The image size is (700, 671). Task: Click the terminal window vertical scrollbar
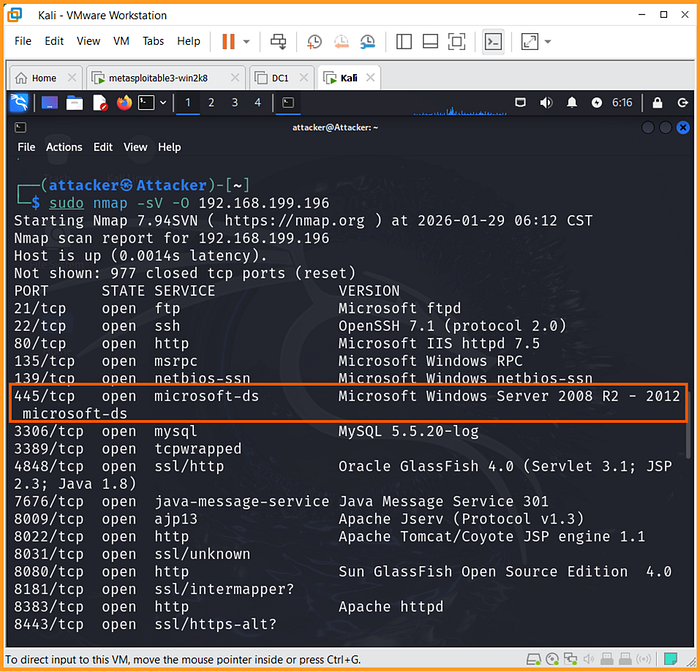click(x=688, y=425)
